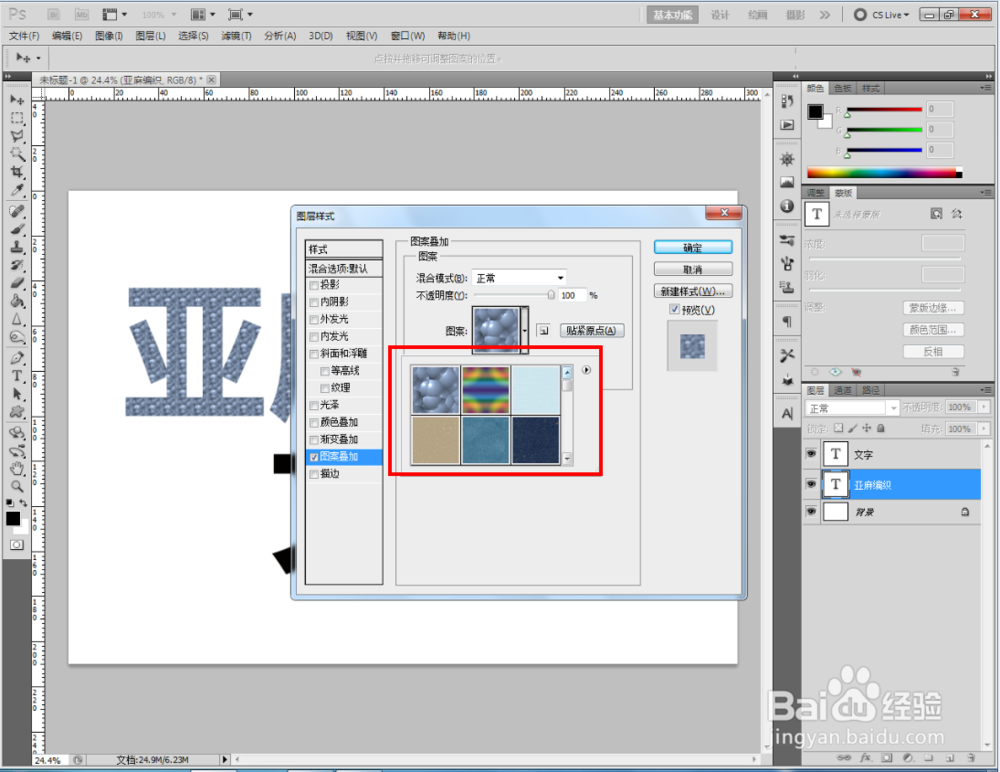Open pattern picker flyout menu arrow
The image size is (1000, 772).
coord(586,370)
